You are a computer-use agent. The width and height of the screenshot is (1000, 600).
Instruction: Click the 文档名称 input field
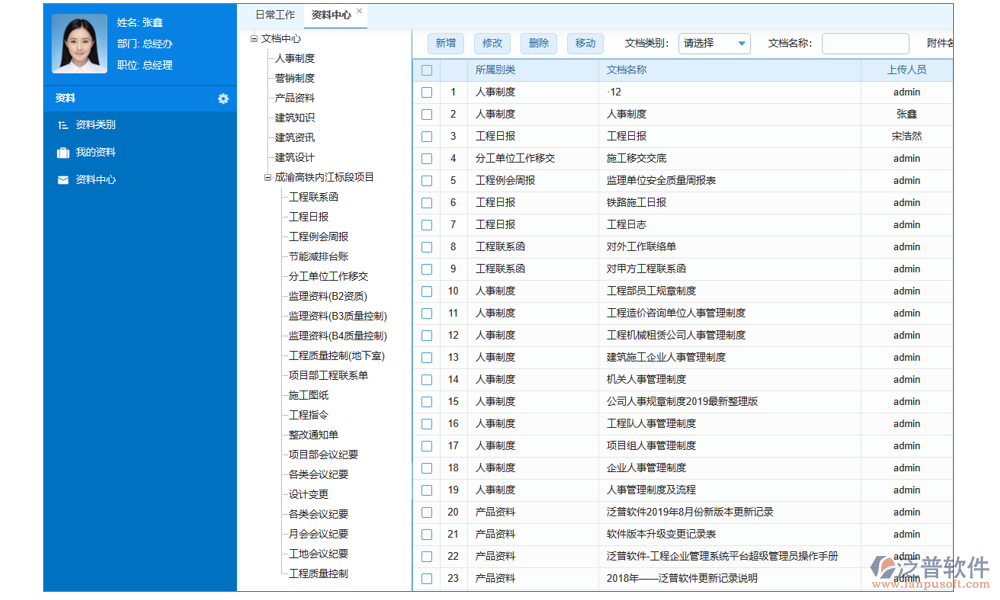(864, 43)
